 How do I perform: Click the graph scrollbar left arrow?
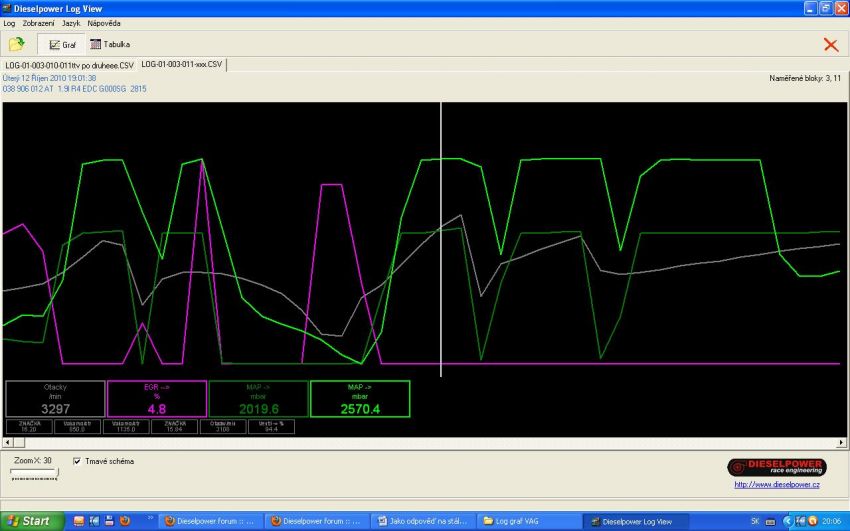[x=7, y=443]
